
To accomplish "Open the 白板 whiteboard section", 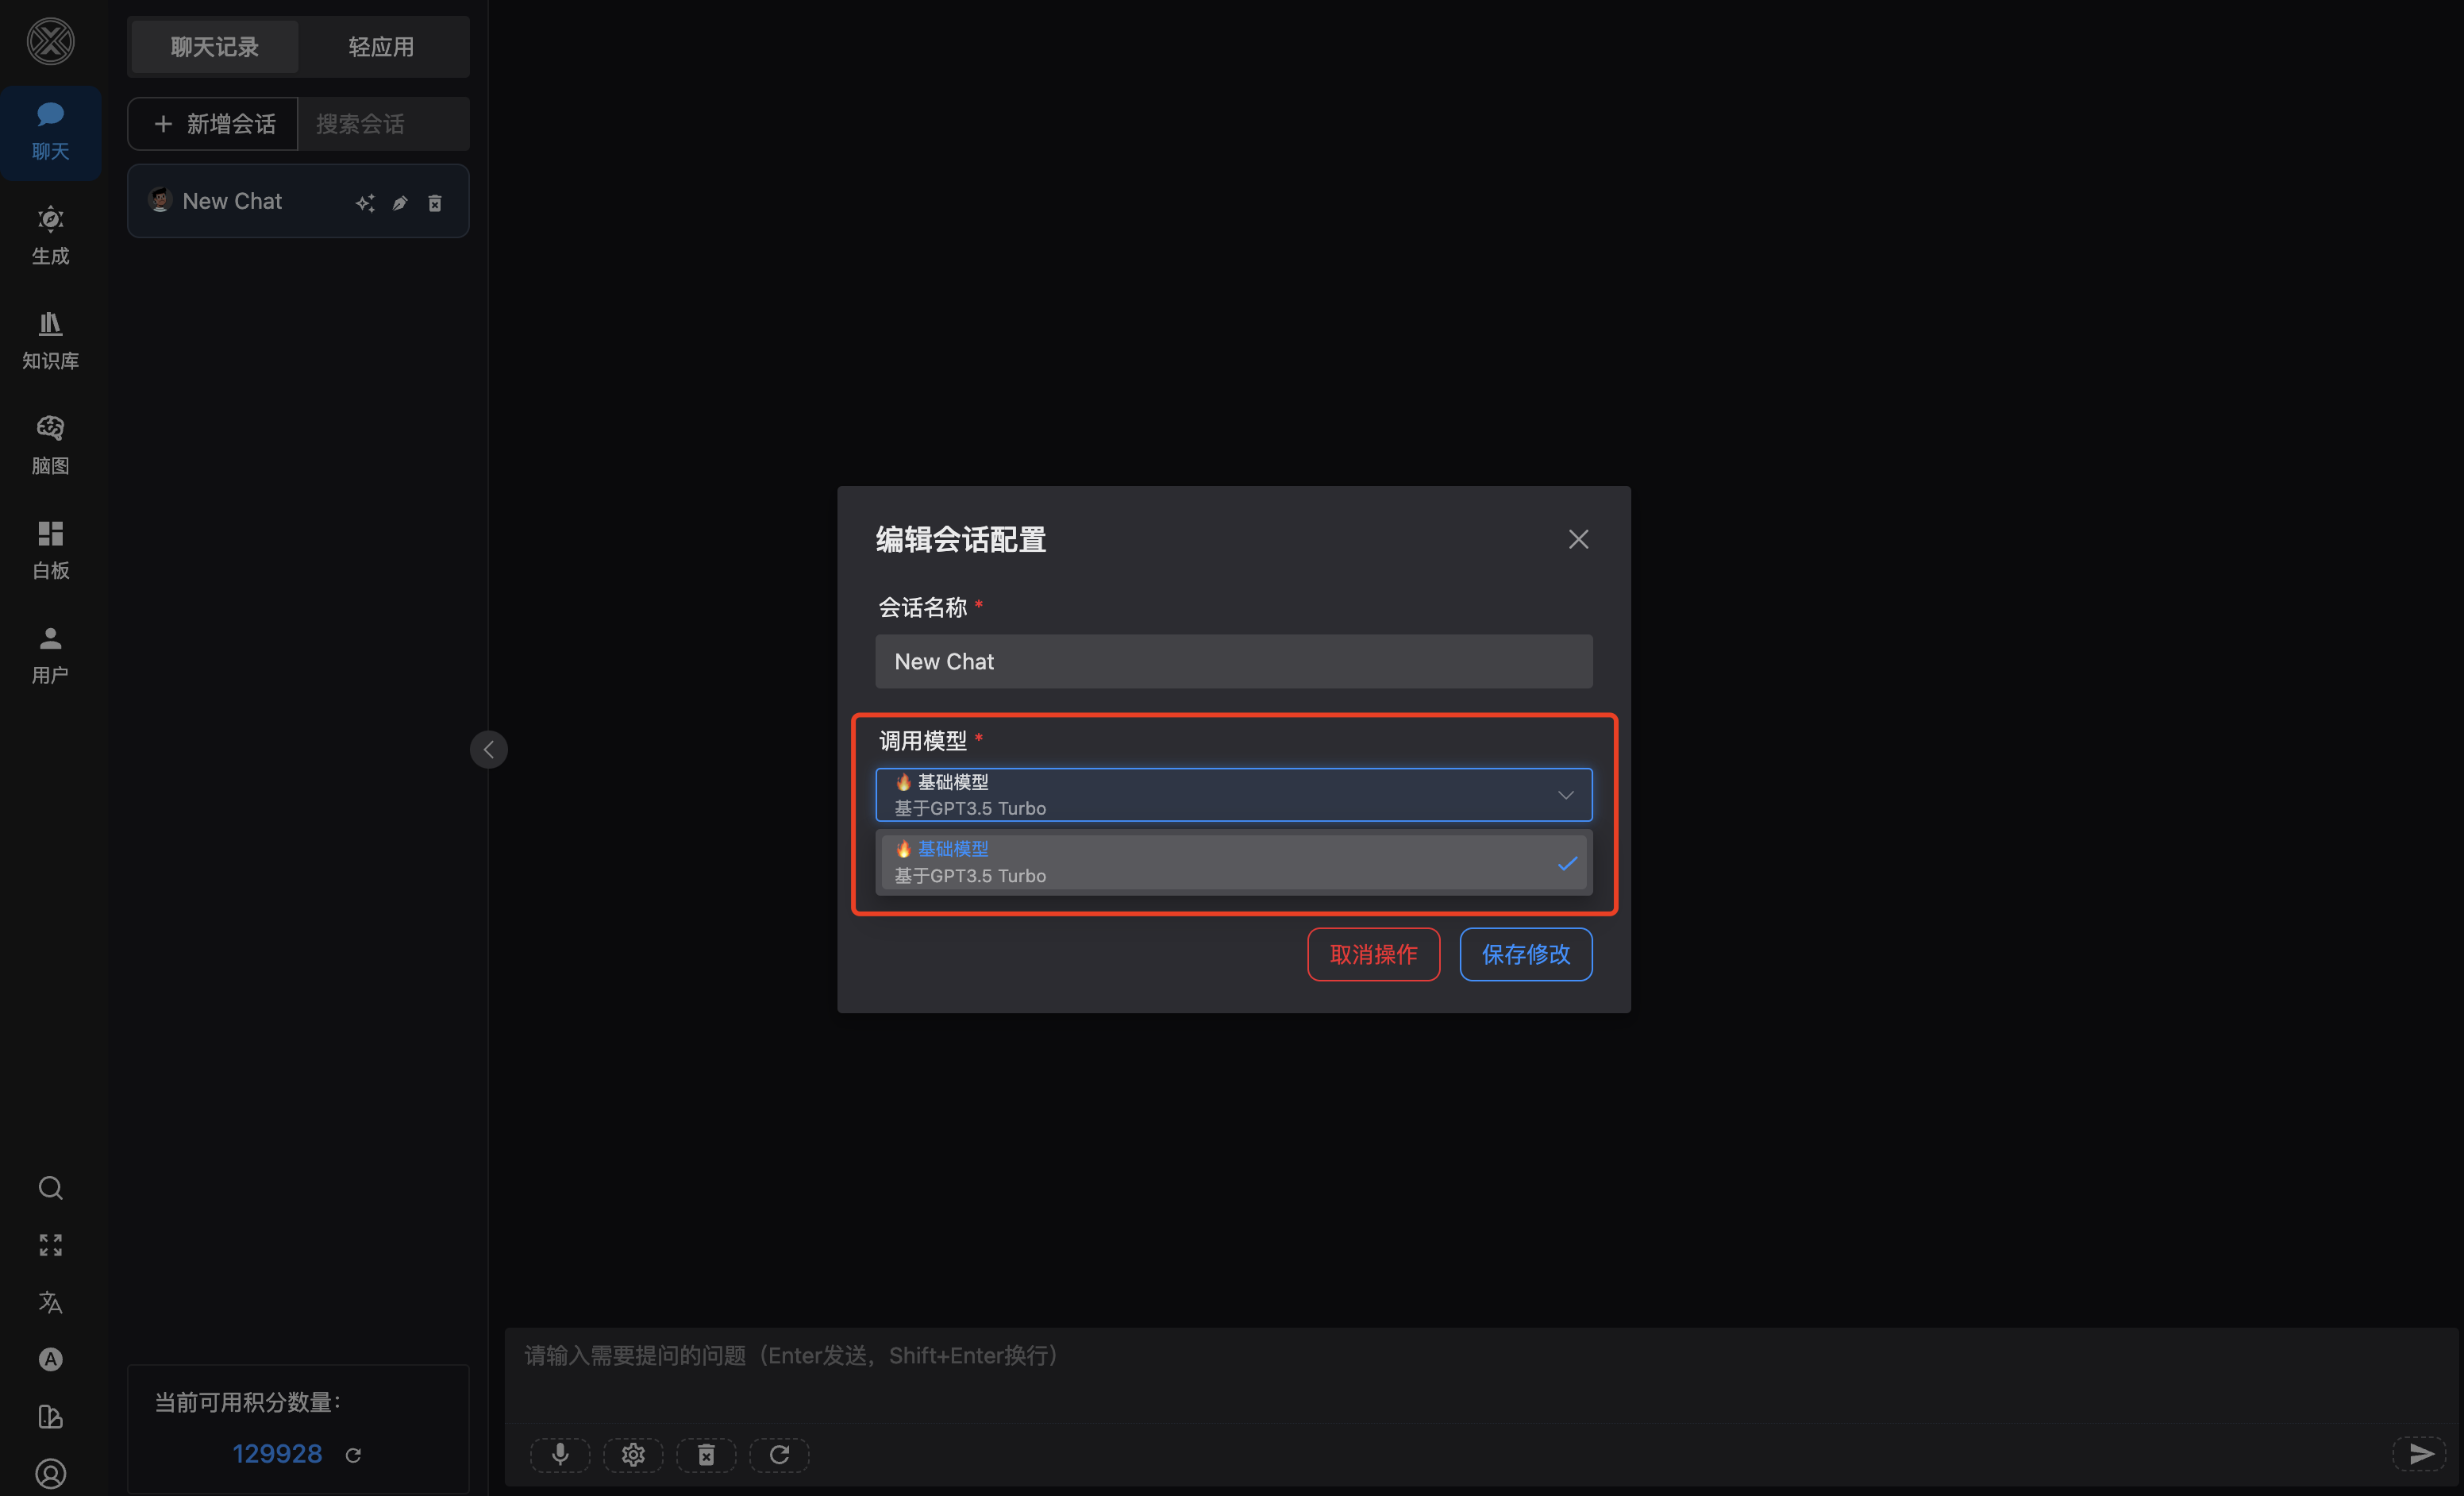I will 50,551.
